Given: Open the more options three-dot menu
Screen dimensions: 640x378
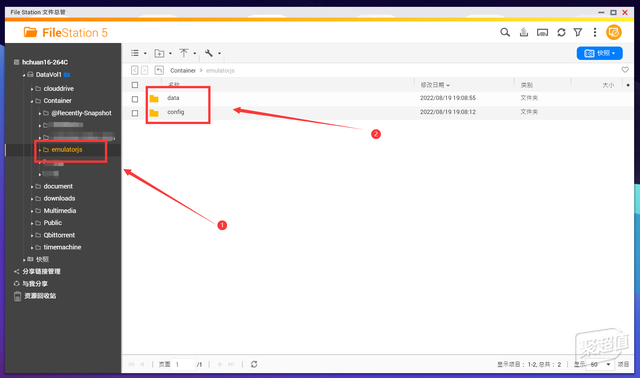Looking at the screenshot, I should (x=595, y=32).
